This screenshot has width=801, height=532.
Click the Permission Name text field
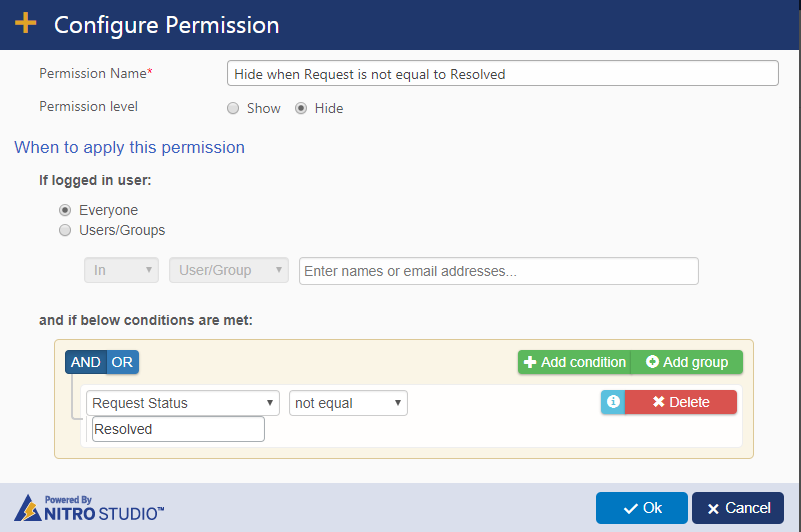click(x=503, y=74)
